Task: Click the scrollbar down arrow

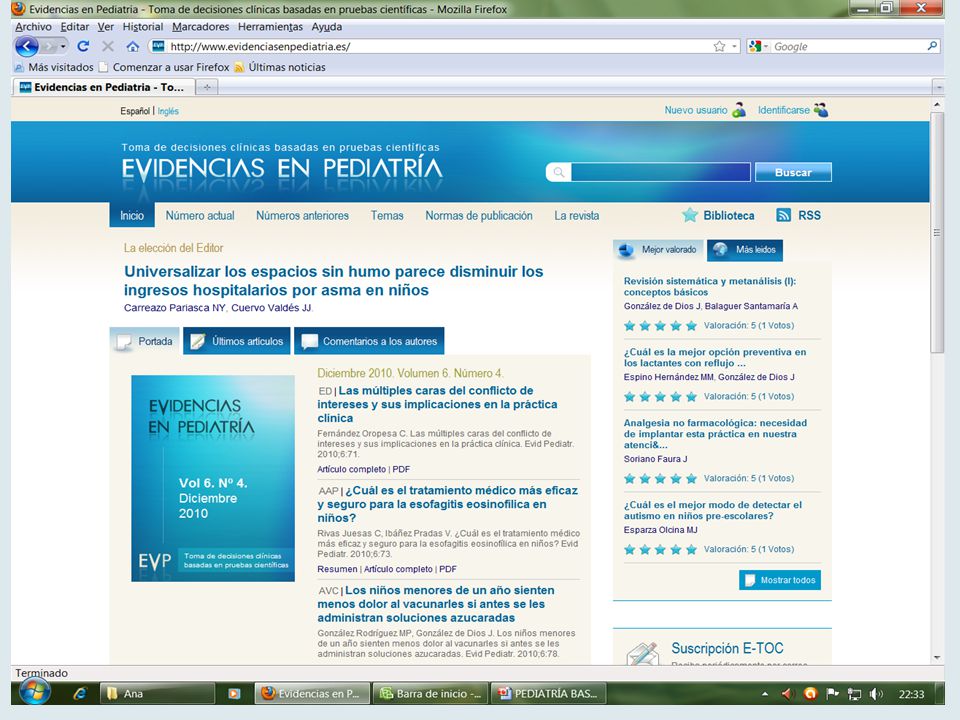Action: point(937,658)
